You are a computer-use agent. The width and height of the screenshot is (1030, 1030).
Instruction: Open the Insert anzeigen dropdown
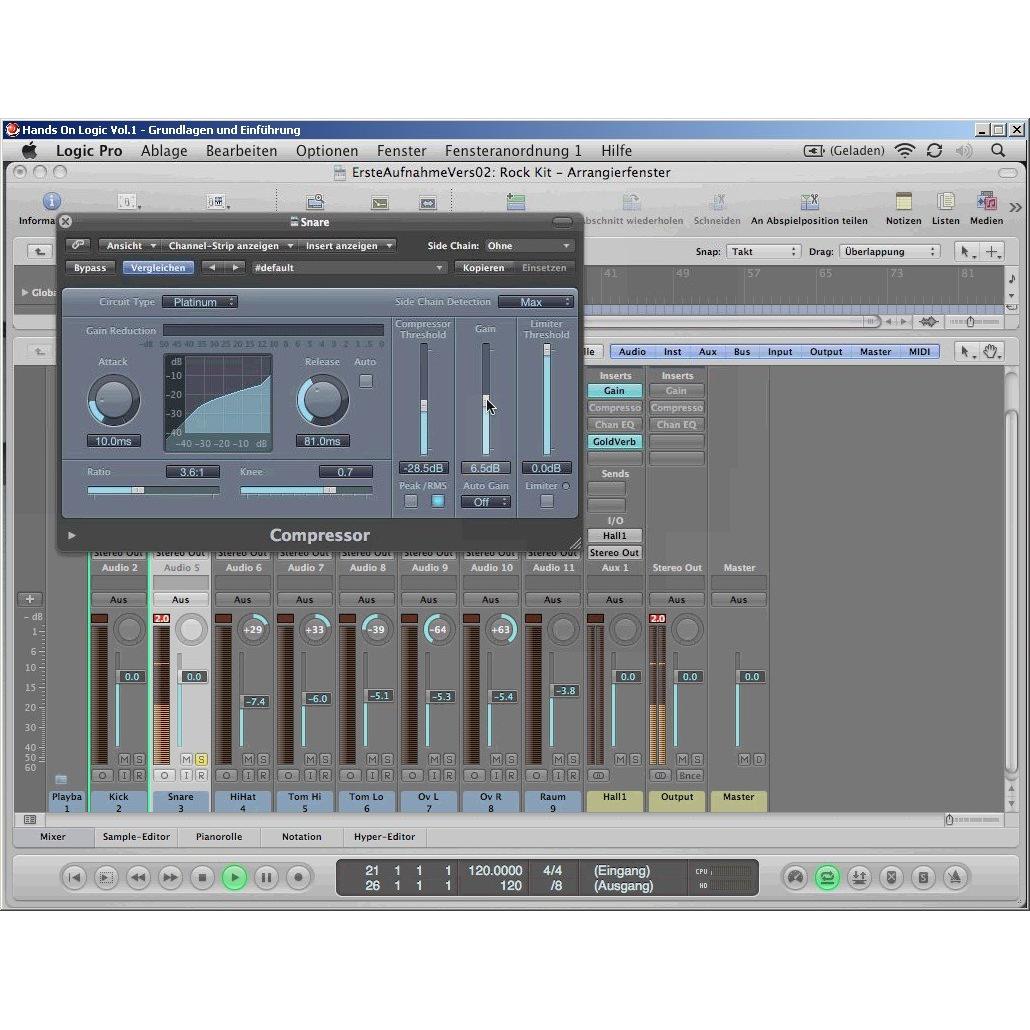pos(347,245)
